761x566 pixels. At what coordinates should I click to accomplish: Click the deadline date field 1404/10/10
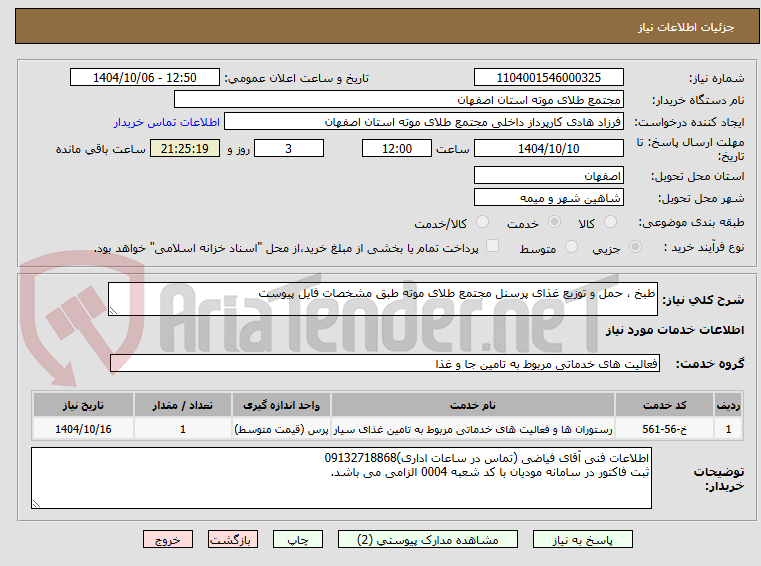[548, 149]
